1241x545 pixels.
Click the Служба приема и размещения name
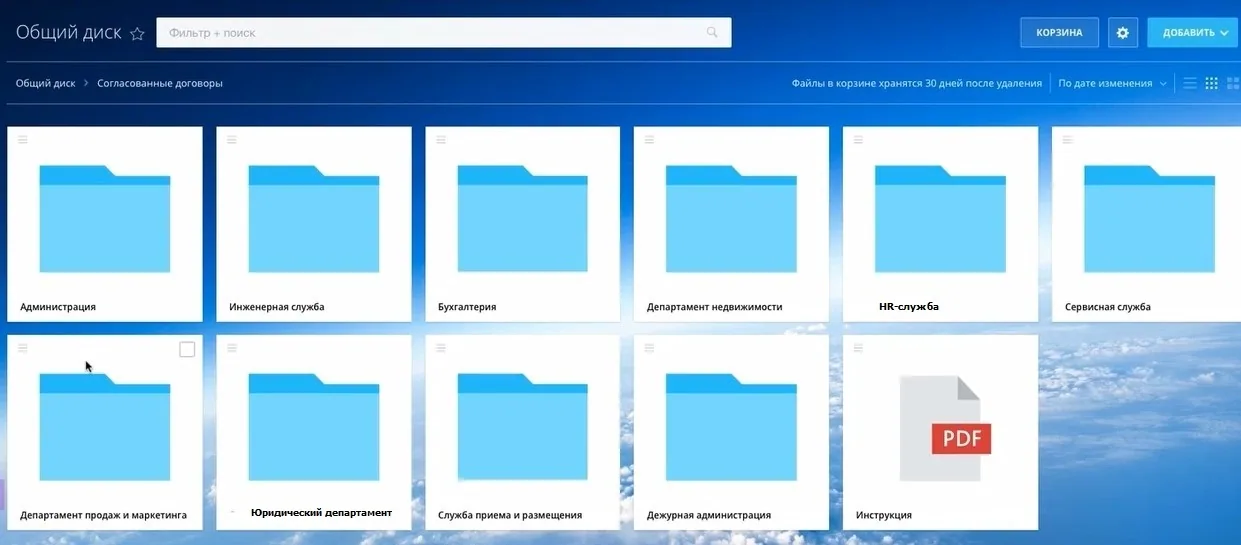[510, 515]
